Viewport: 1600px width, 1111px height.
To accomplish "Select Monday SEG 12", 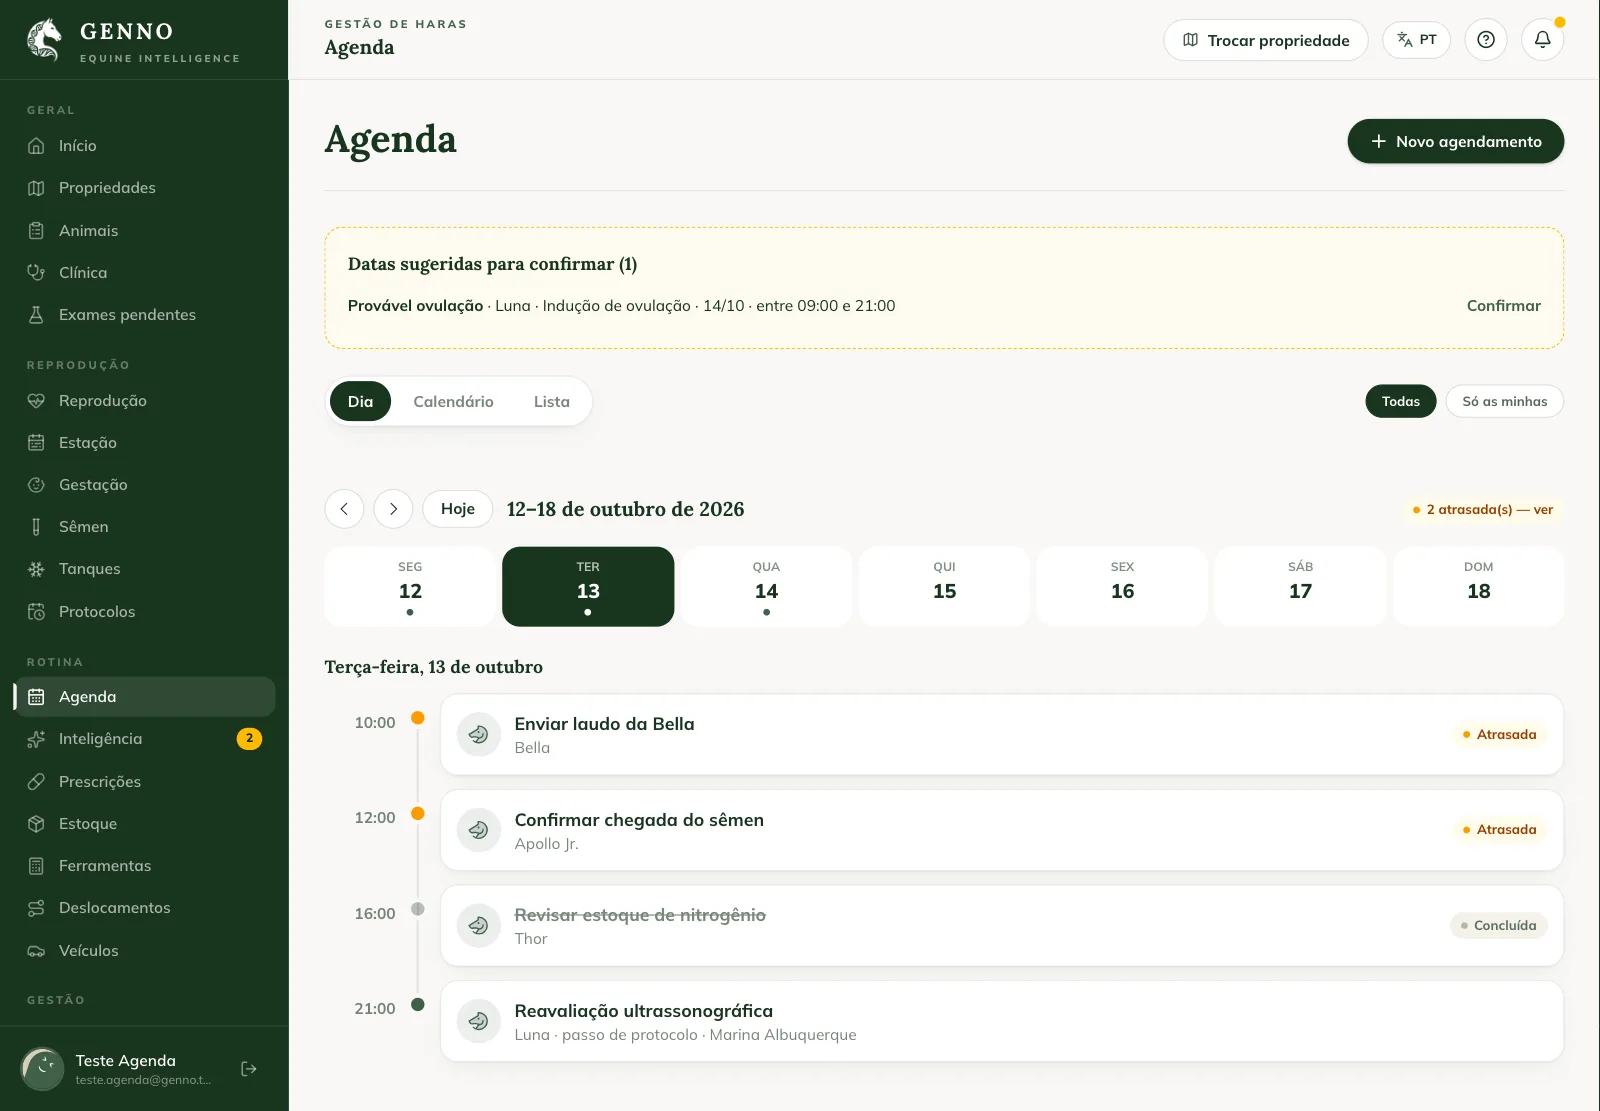I will coord(410,587).
